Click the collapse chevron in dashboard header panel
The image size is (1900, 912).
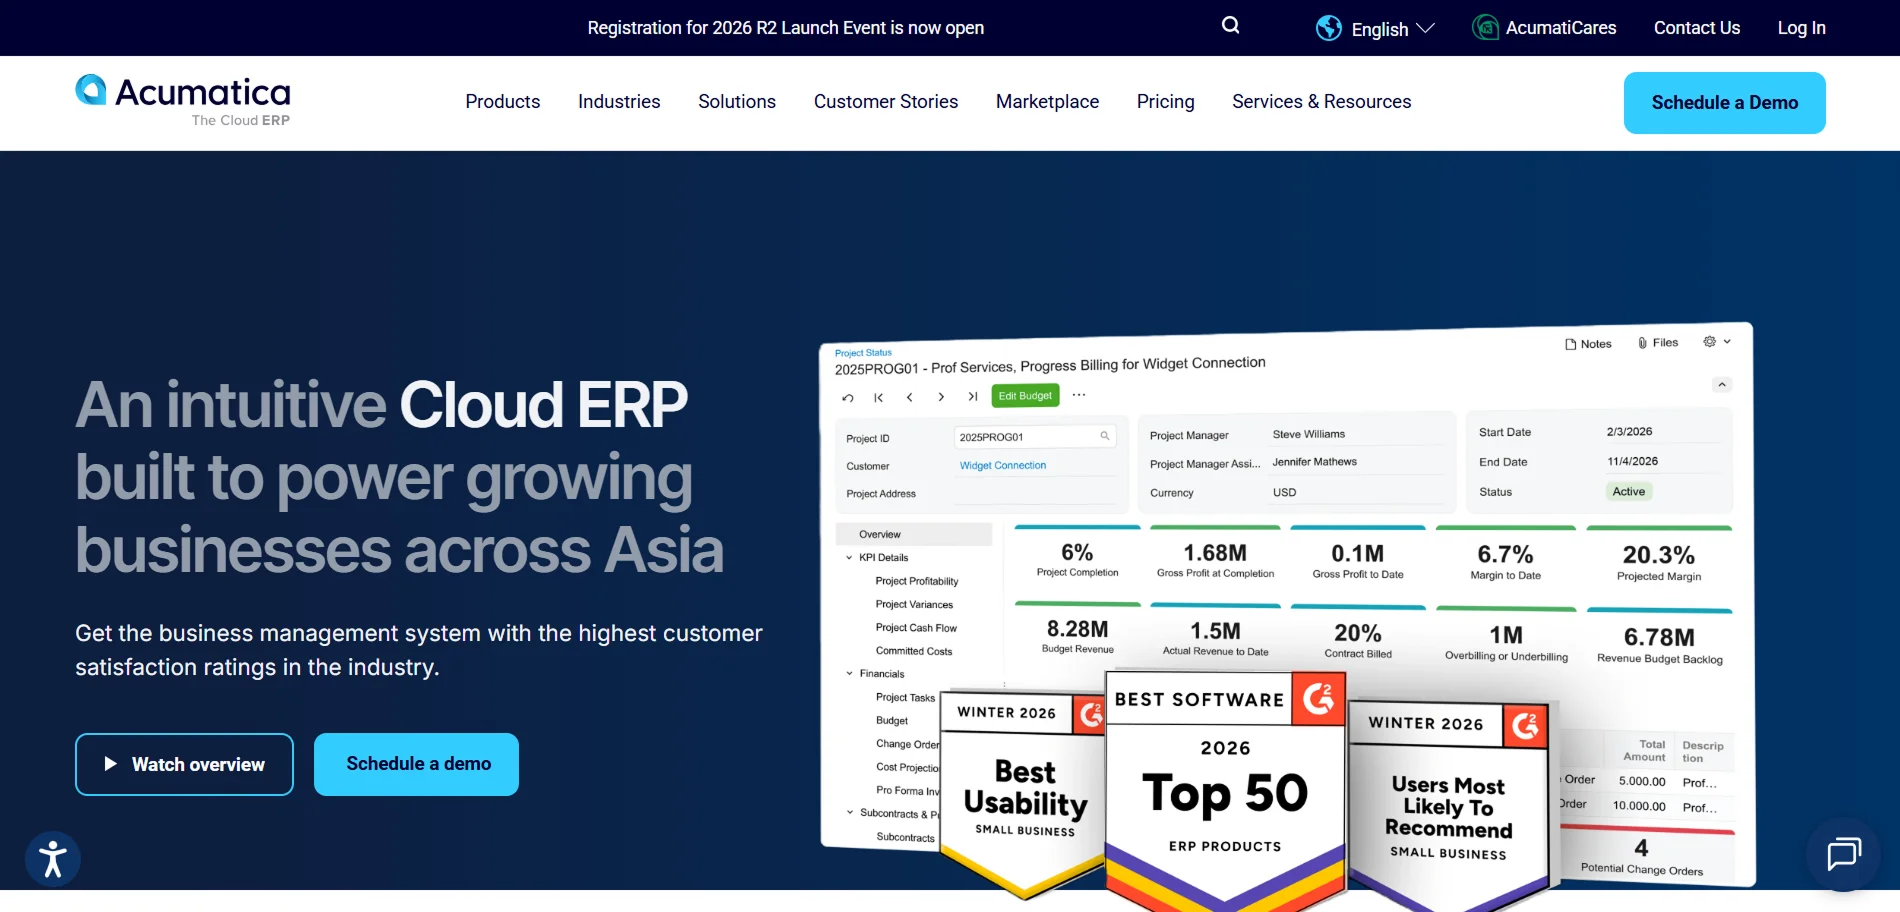coord(1721,385)
